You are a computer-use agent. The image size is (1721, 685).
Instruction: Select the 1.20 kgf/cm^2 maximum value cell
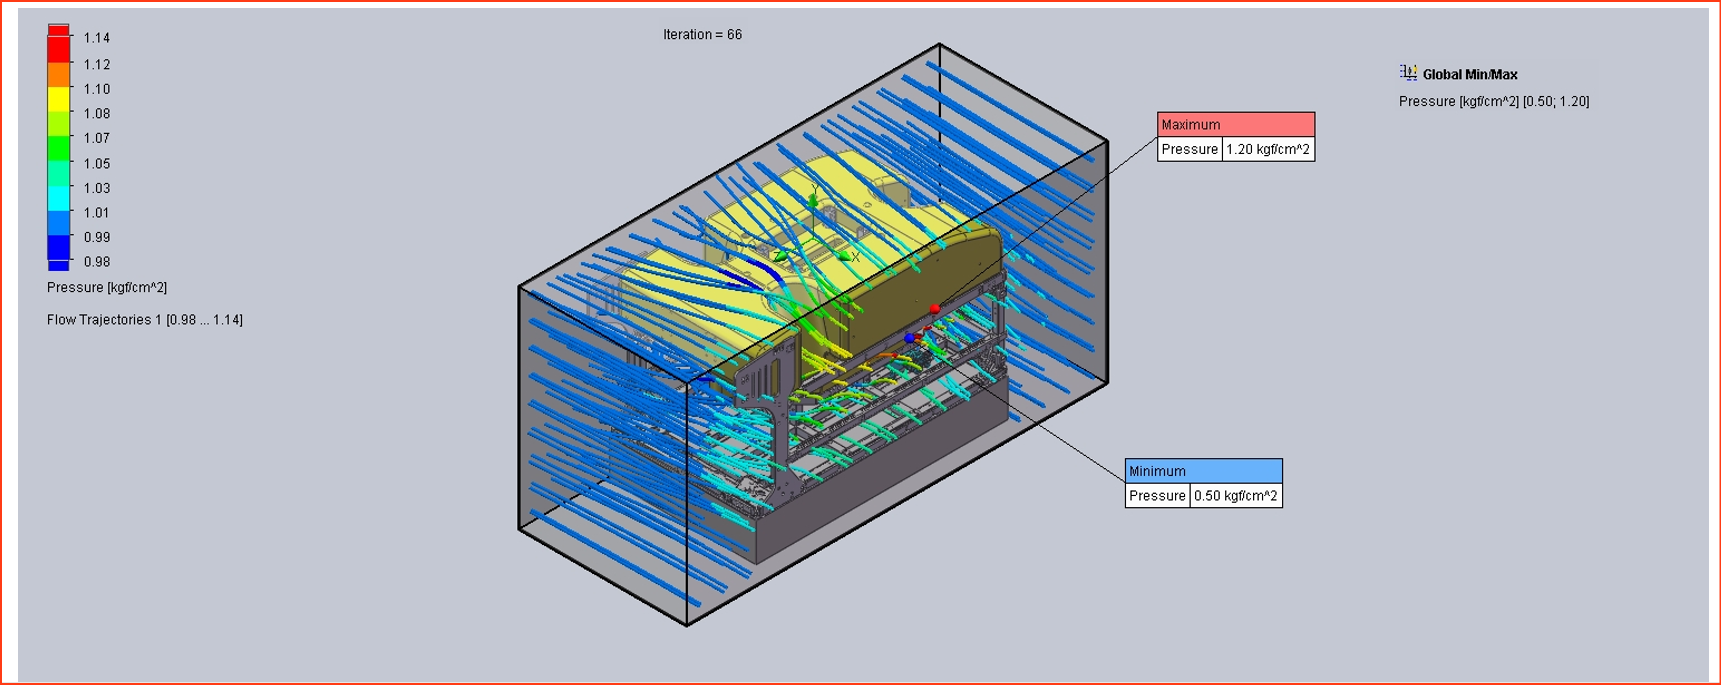point(1267,150)
